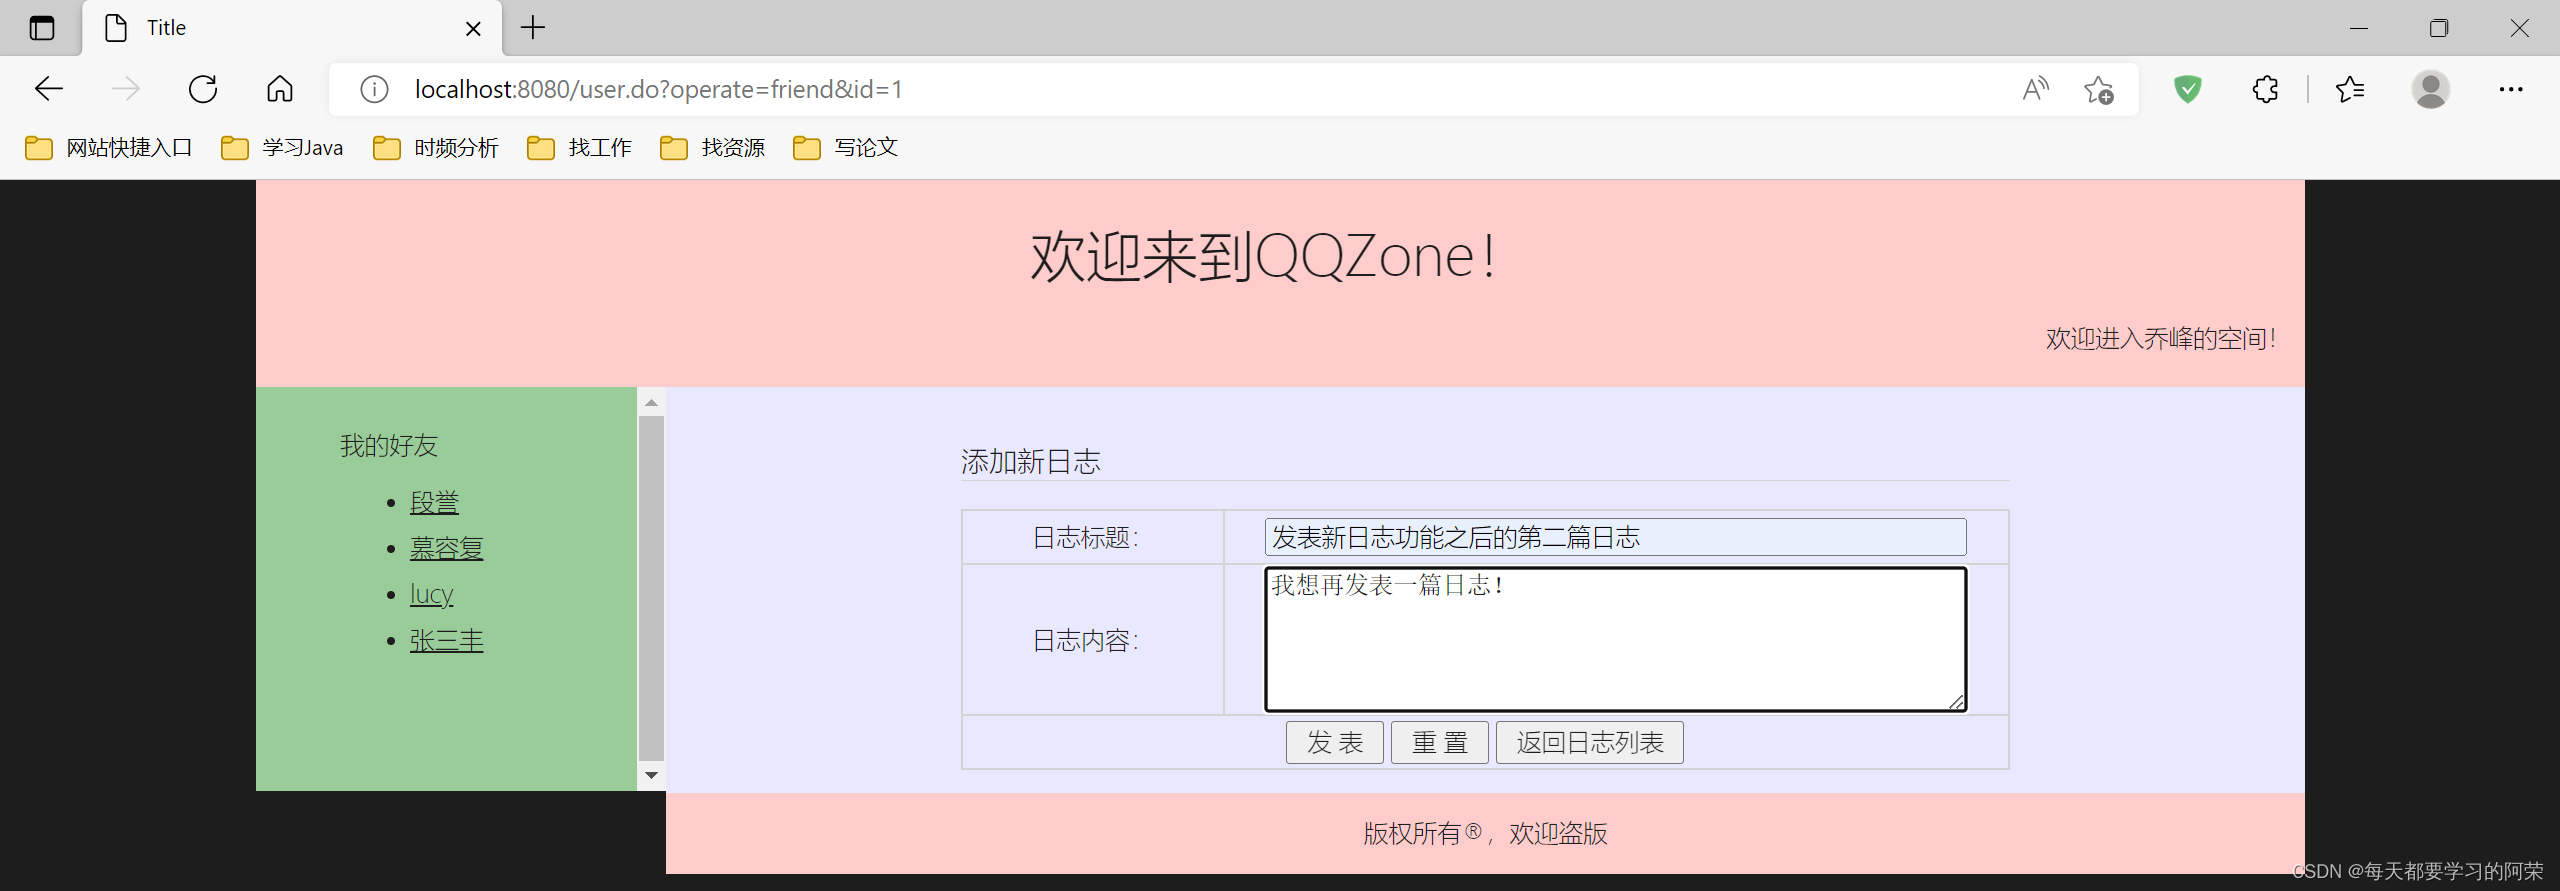Open the Extensions puzzle icon

click(x=2265, y=89)
